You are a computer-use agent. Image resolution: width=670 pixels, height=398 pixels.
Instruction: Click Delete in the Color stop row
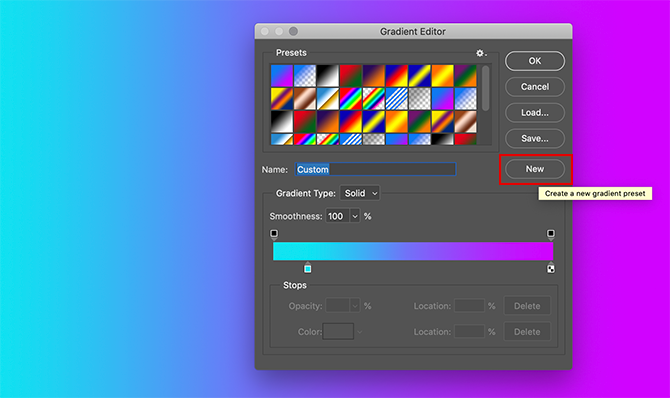(x=527, y=332)
